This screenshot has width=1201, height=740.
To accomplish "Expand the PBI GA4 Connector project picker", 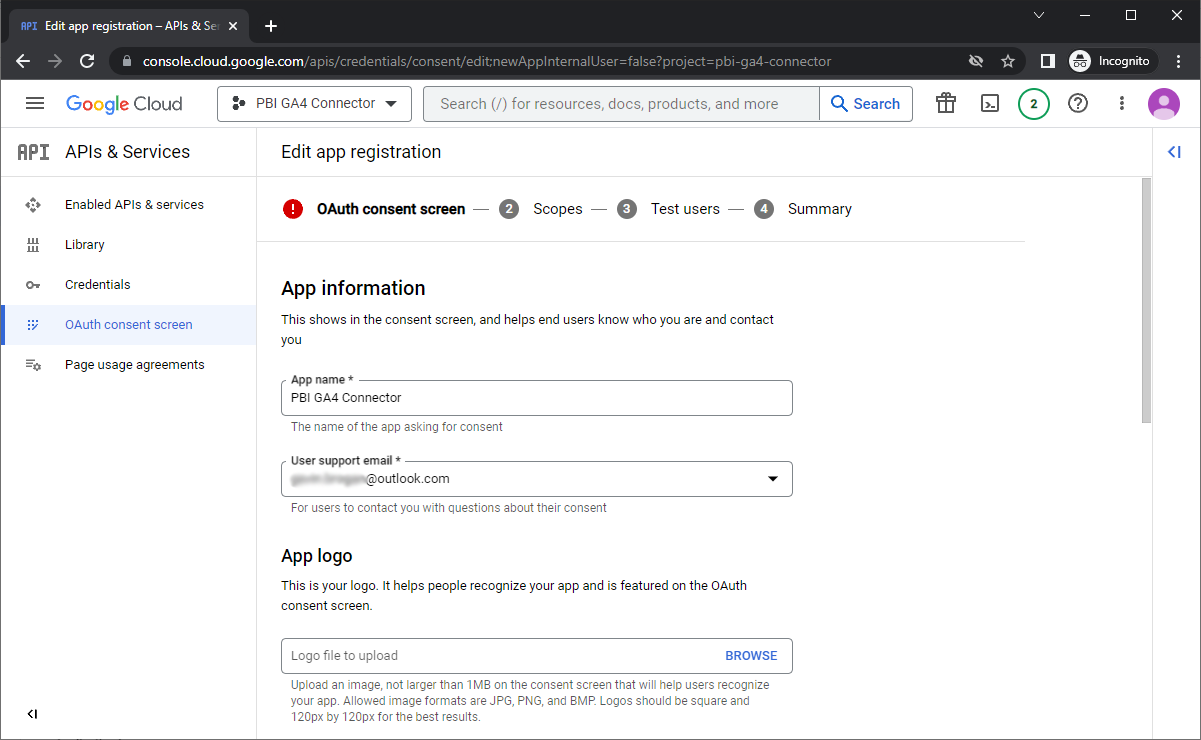I will (314, 104).
